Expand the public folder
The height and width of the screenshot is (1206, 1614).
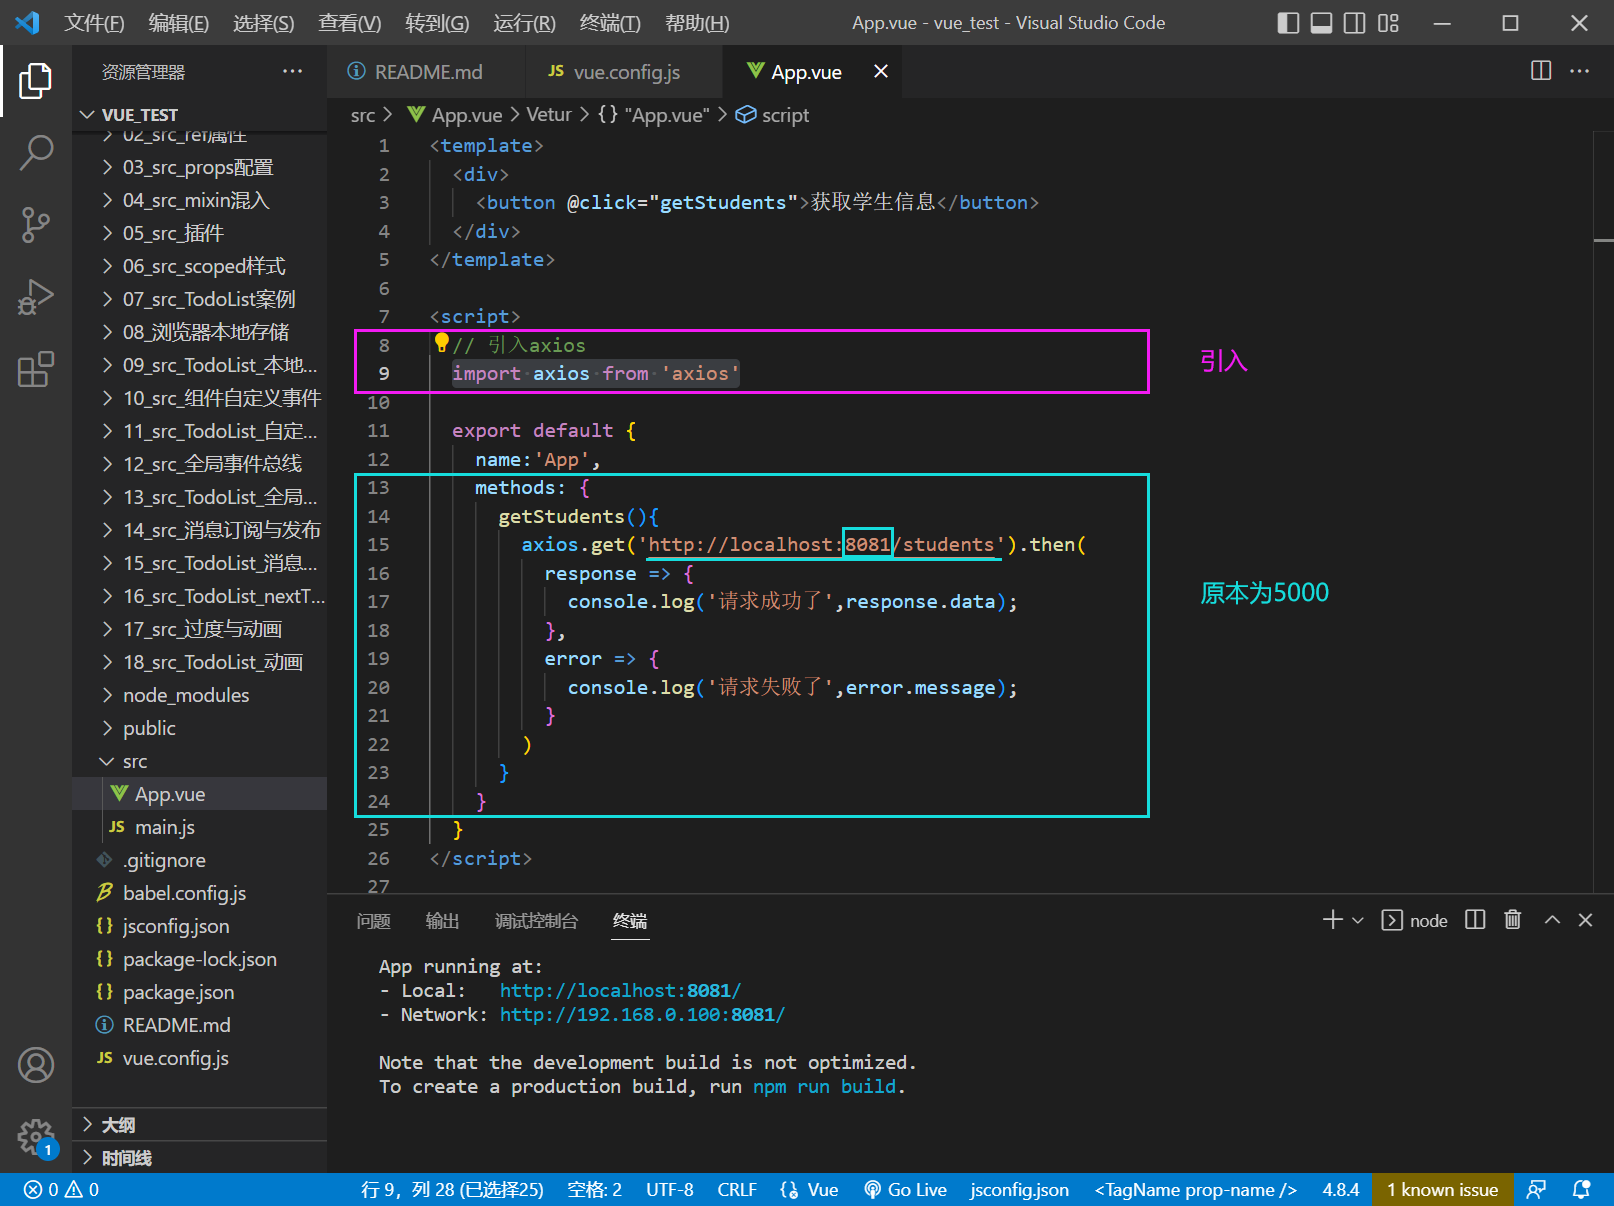200,728
